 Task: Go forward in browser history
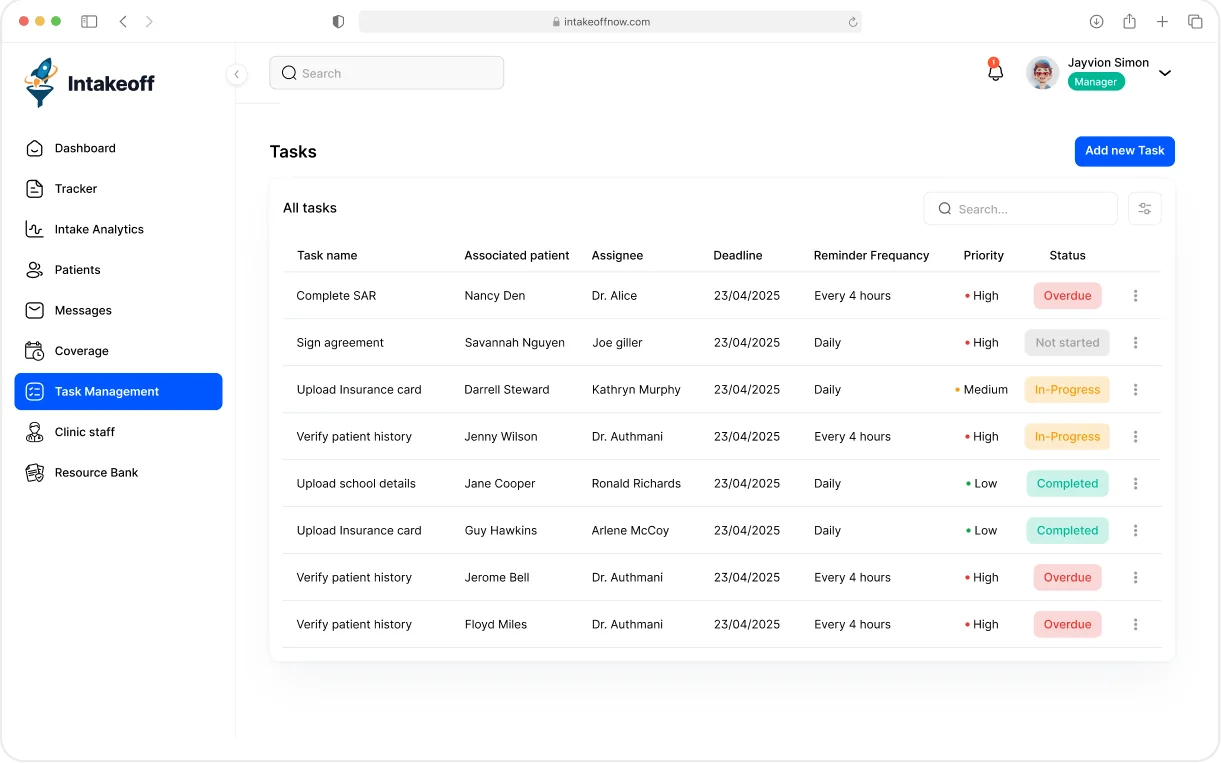click(x=149, y=21)
